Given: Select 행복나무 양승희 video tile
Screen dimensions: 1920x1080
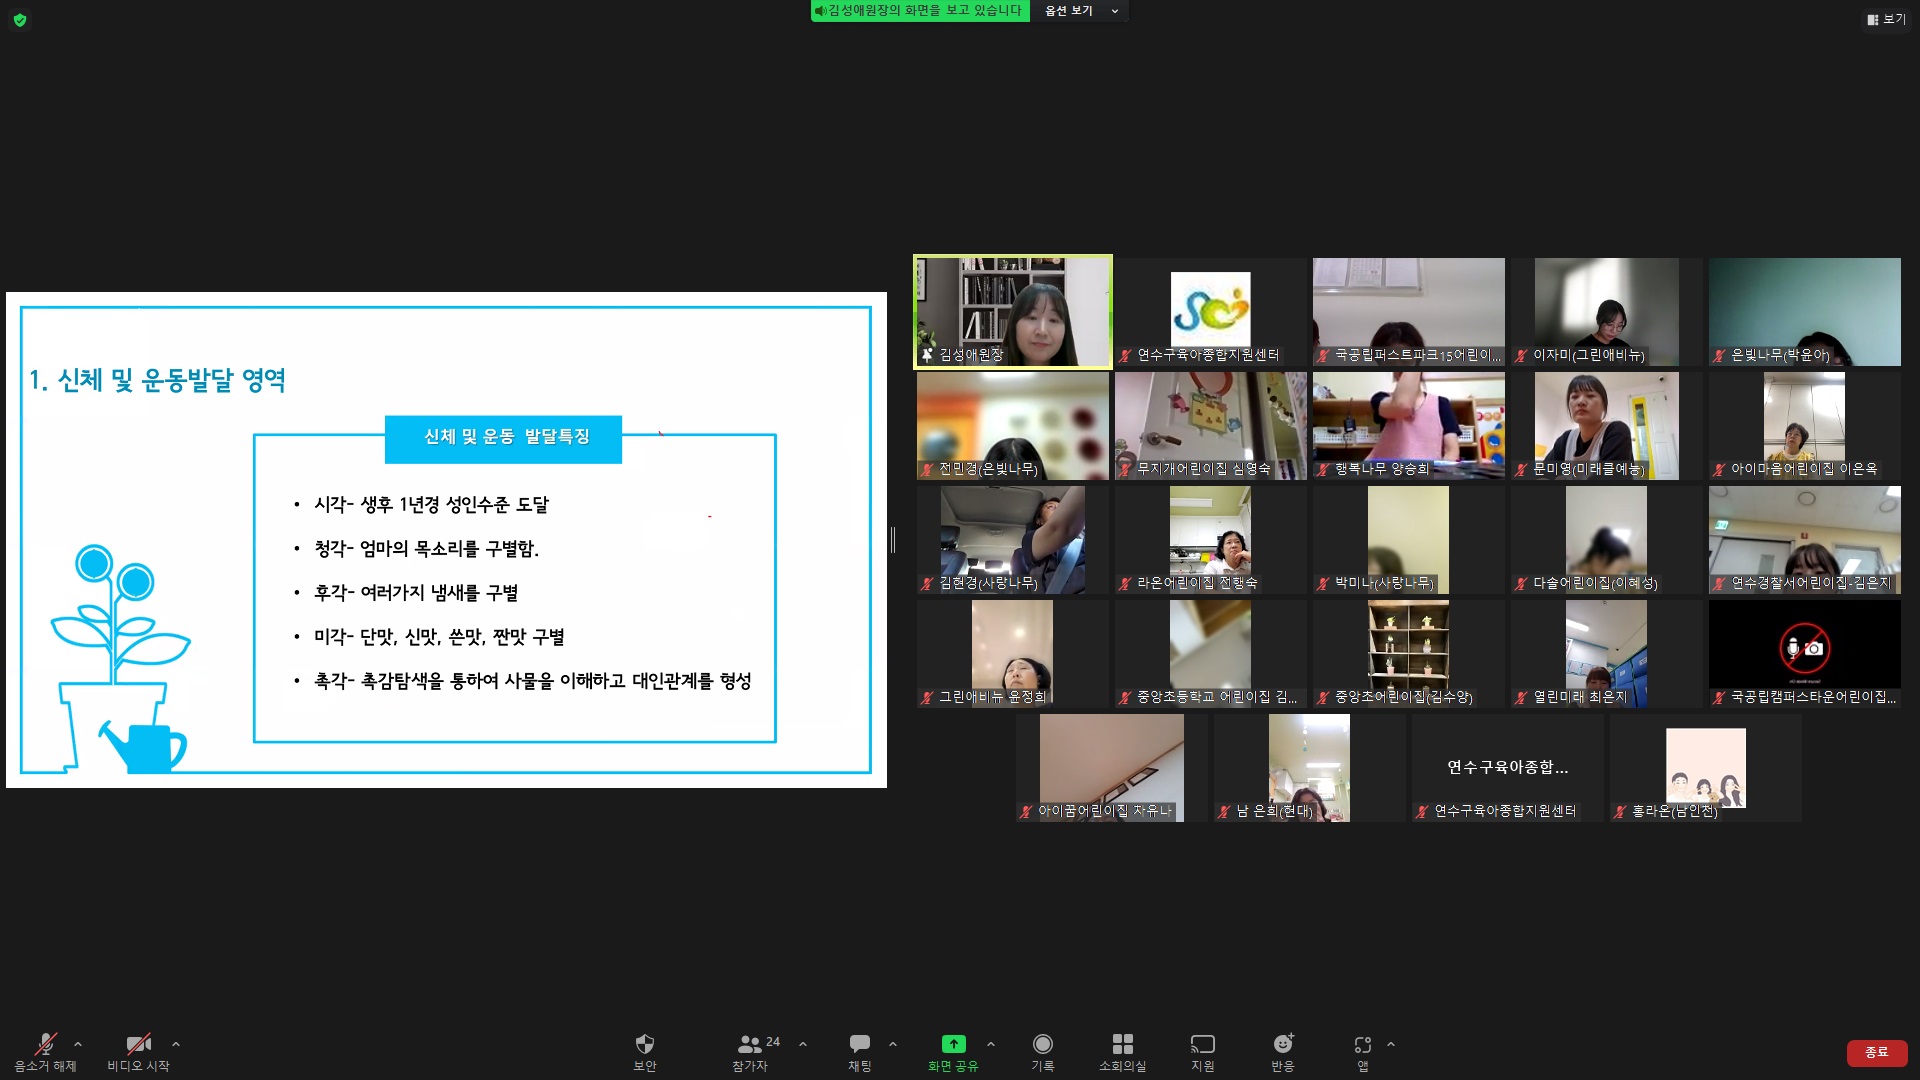Looking at the screenshot, I should pos(1409,426).
